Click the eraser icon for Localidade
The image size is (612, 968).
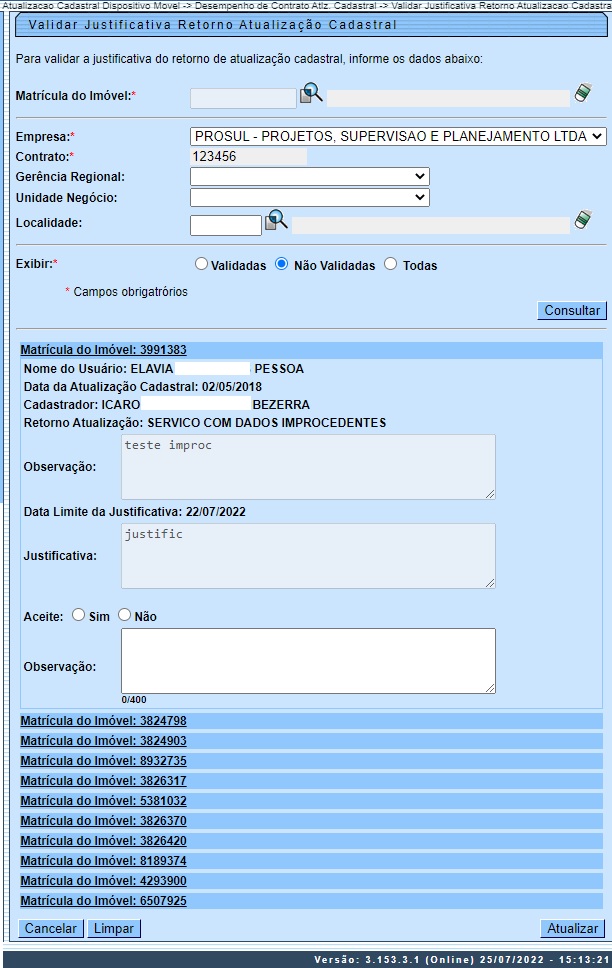pos(583,221)
